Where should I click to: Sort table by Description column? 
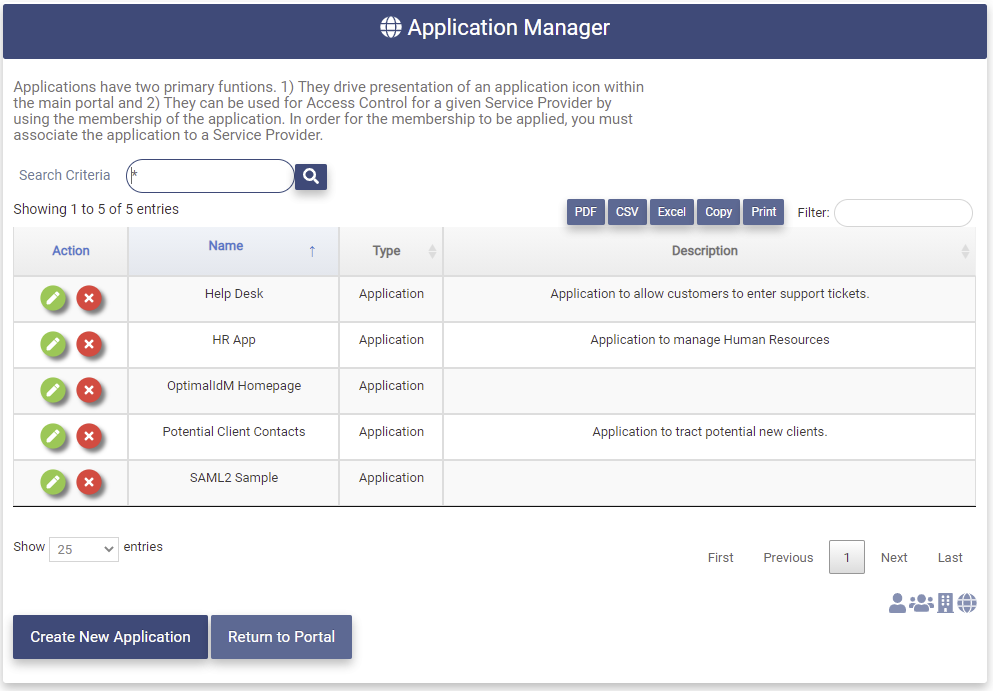709,251
